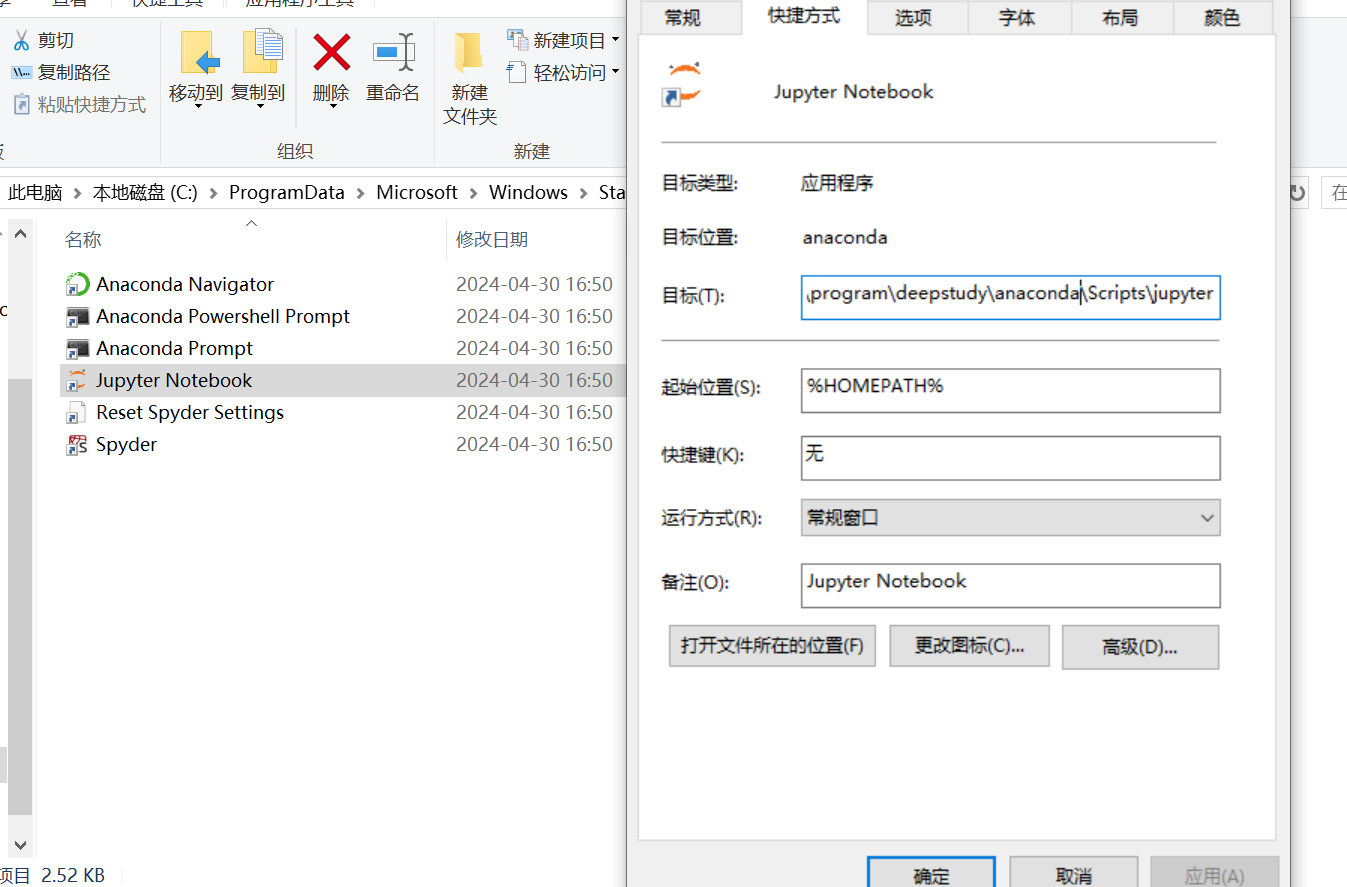Click the Paste shortcut icon

pos(21,104)
